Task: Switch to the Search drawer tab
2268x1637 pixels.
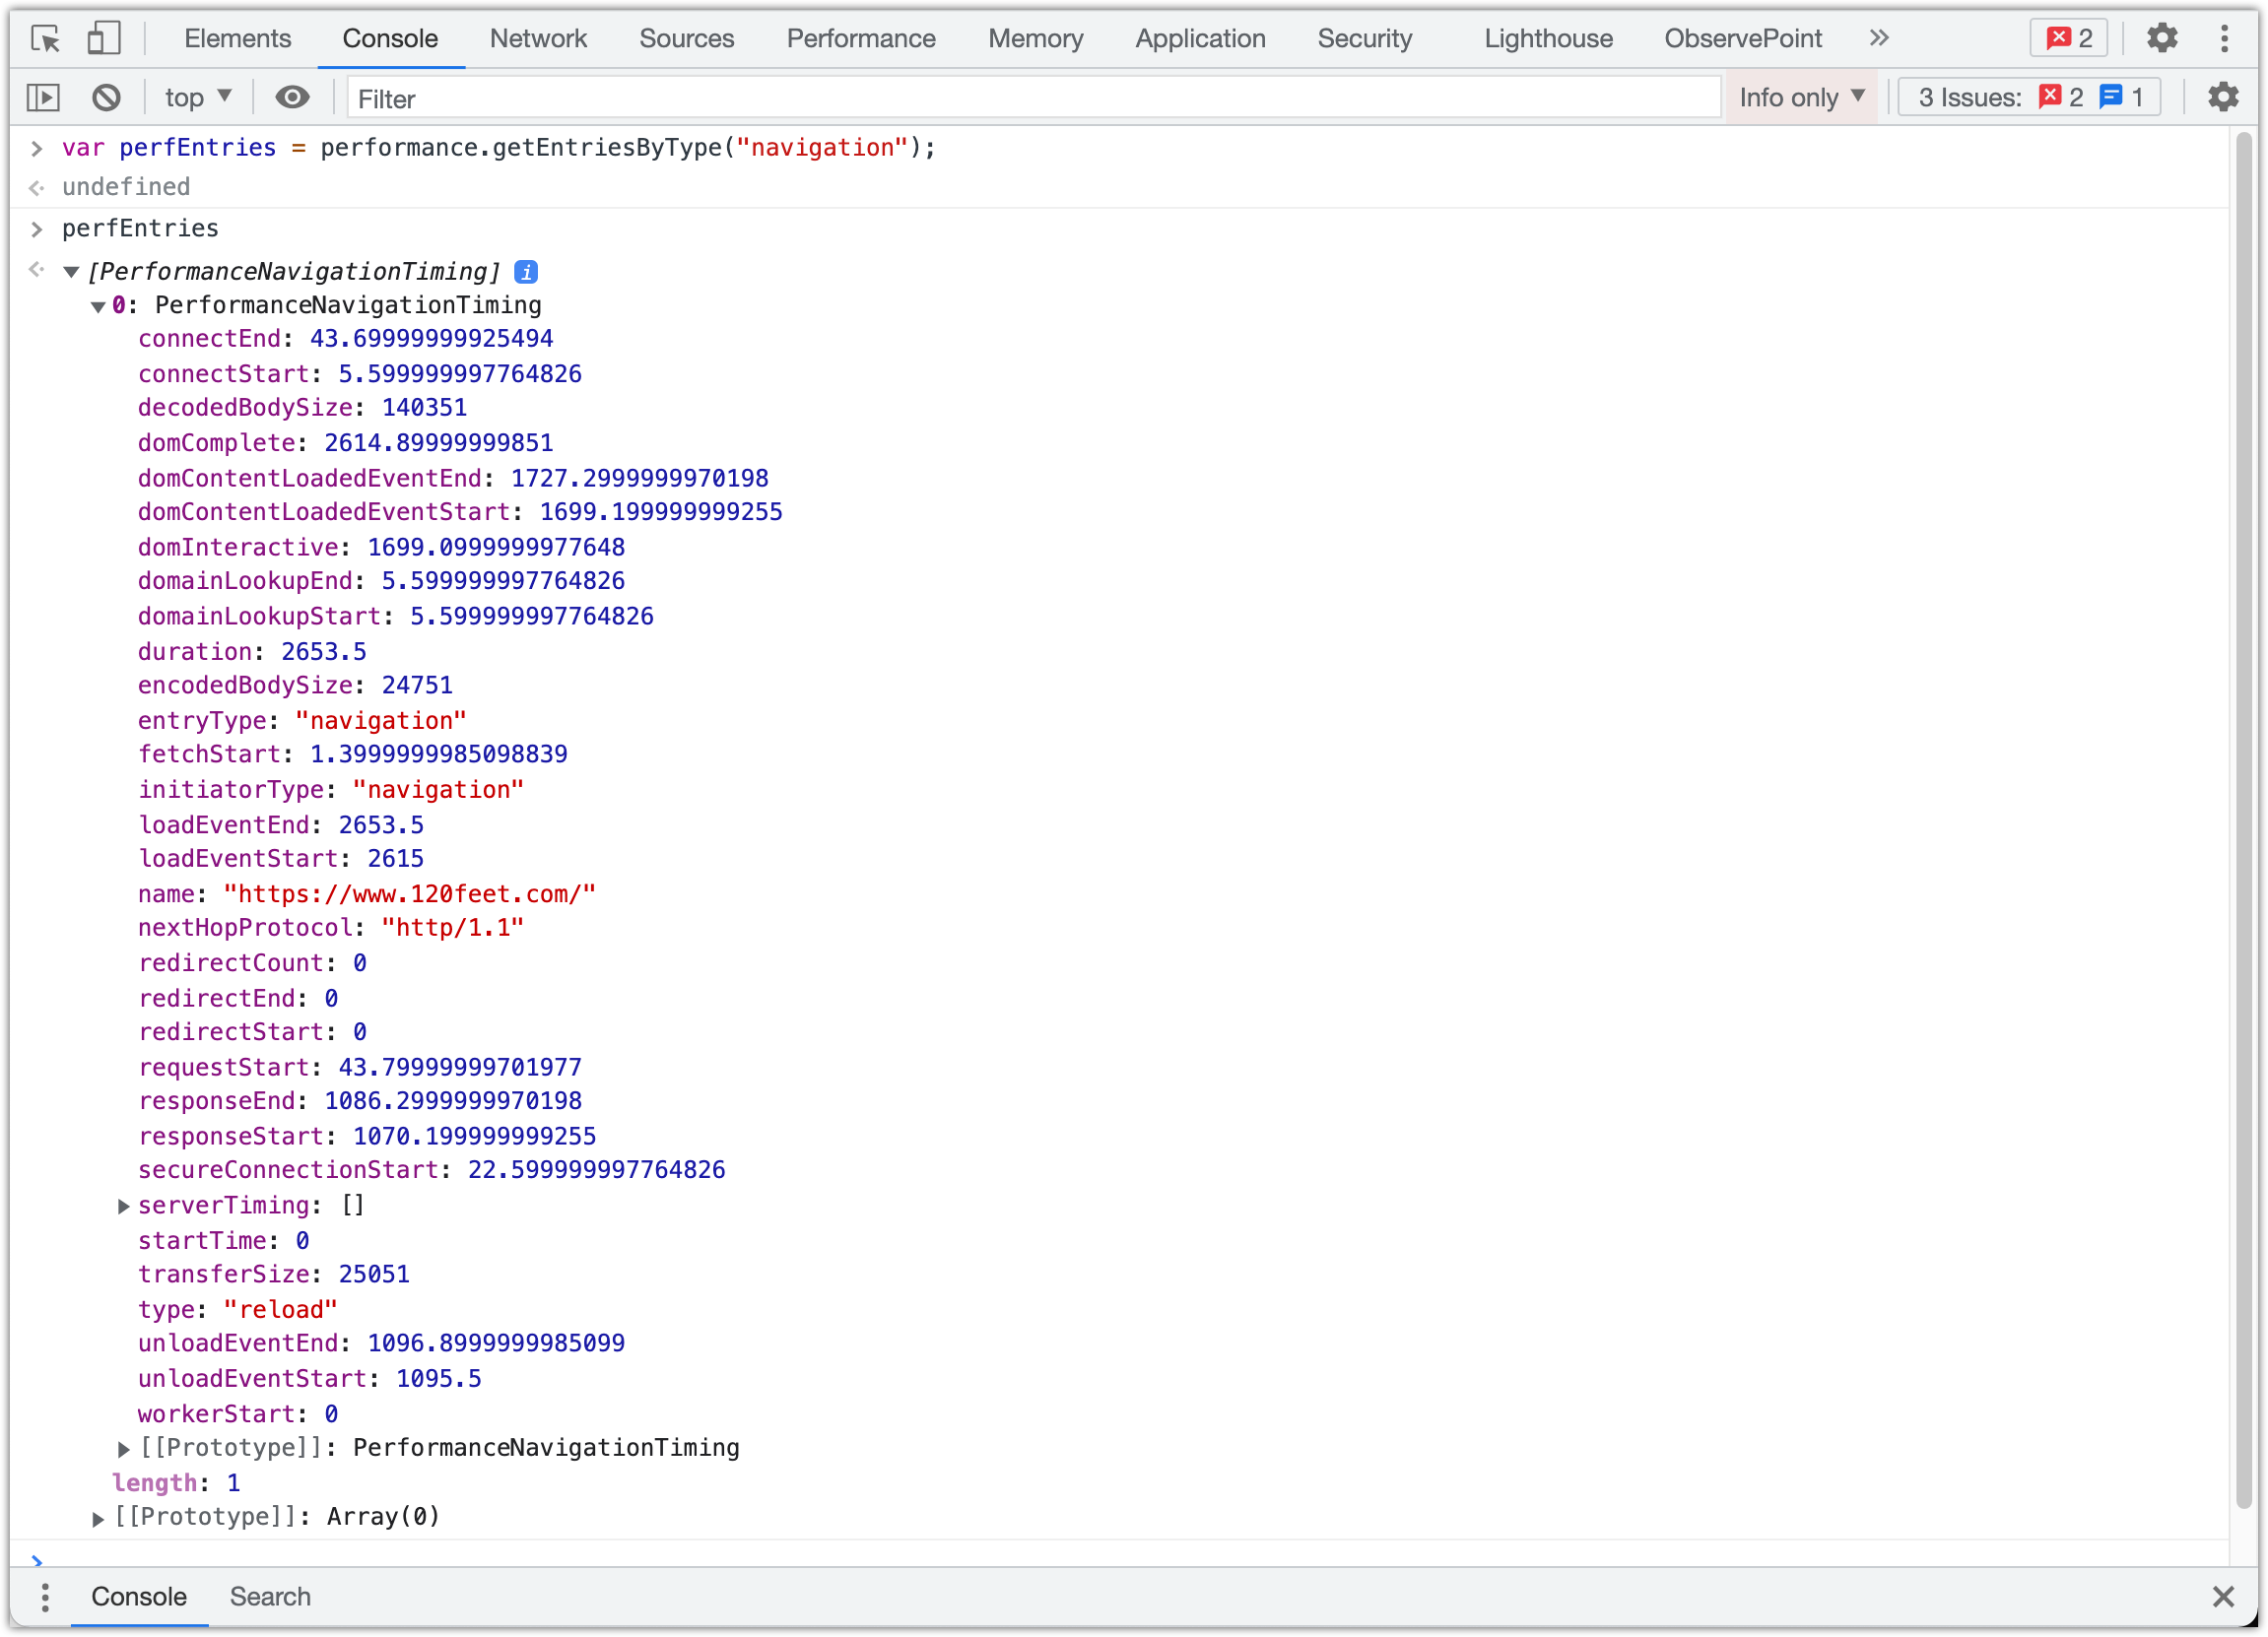Action: (270, 1597)
